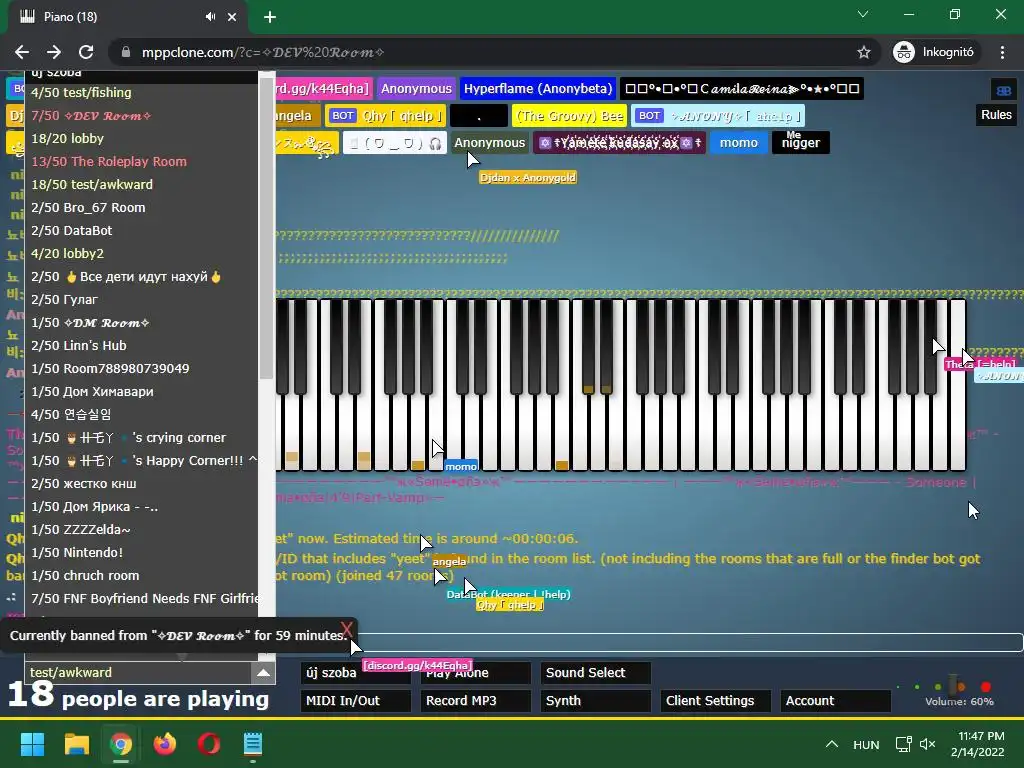Open Client Settings
Image resolution: width=1024 pixels, height=768 pixels.
coord(716,701)
